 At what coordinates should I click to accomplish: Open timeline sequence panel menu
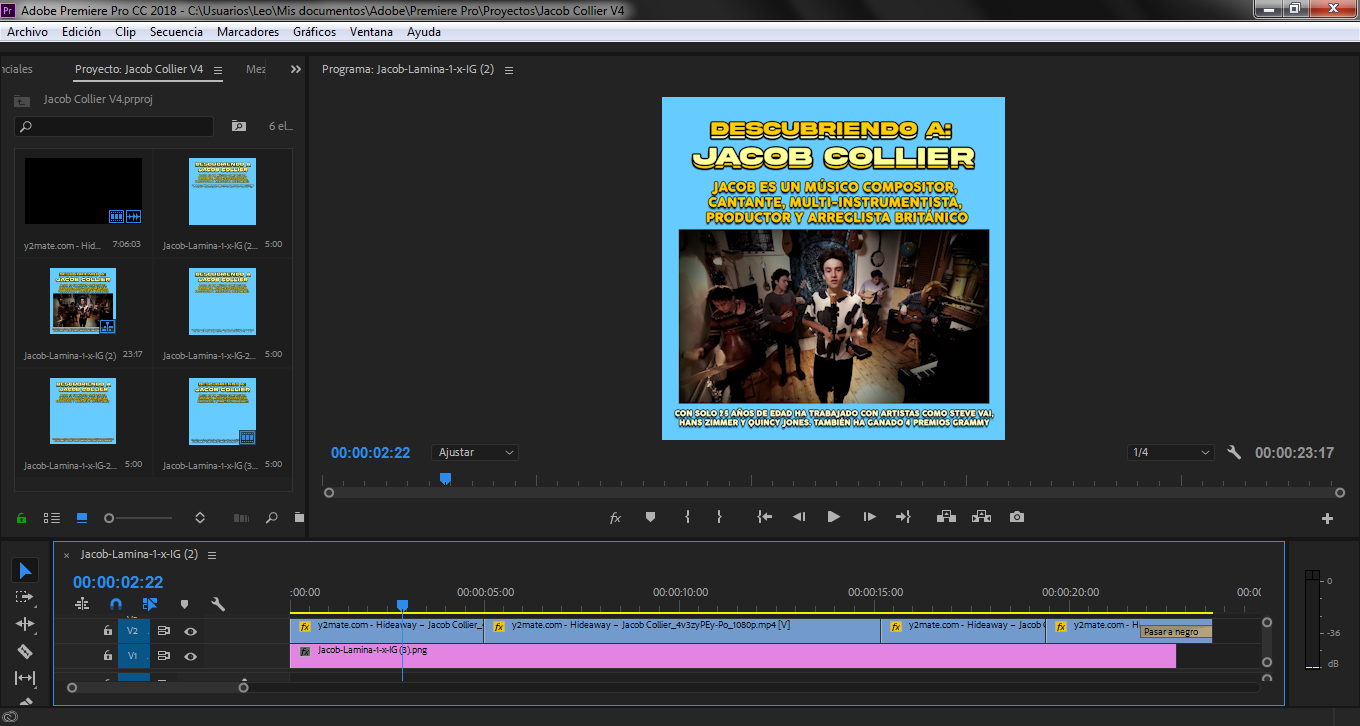coord(212,555)
